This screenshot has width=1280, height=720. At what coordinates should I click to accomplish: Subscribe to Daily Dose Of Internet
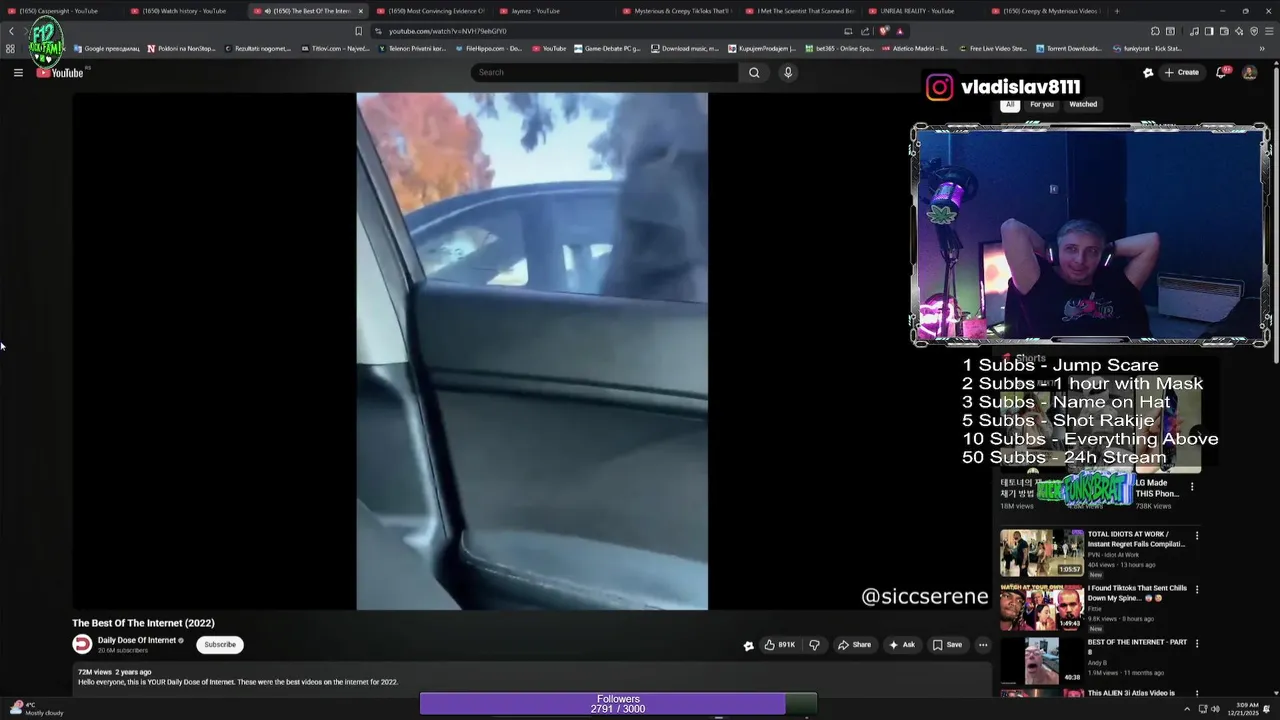tap(220, 645)
